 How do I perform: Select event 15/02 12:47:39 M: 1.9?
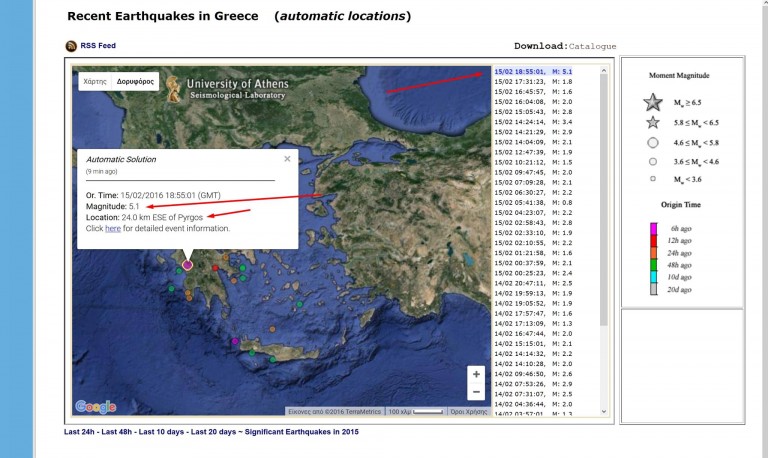pos(533,152)
